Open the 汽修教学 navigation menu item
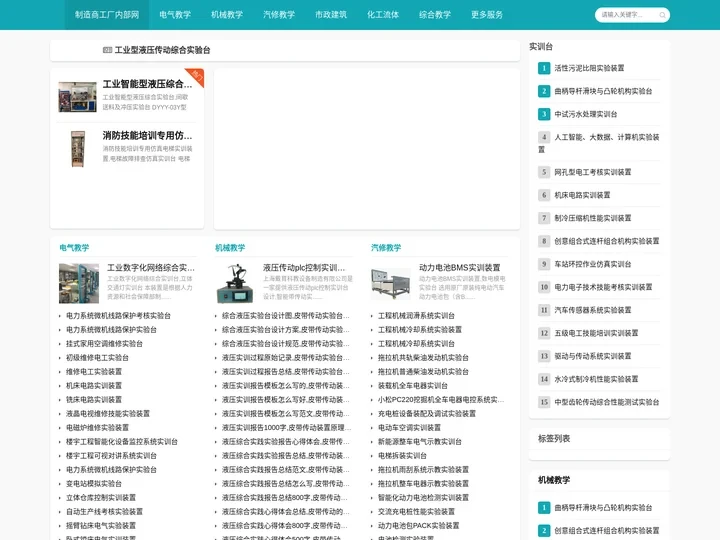The image size is (720, 540). pos(279,15)
